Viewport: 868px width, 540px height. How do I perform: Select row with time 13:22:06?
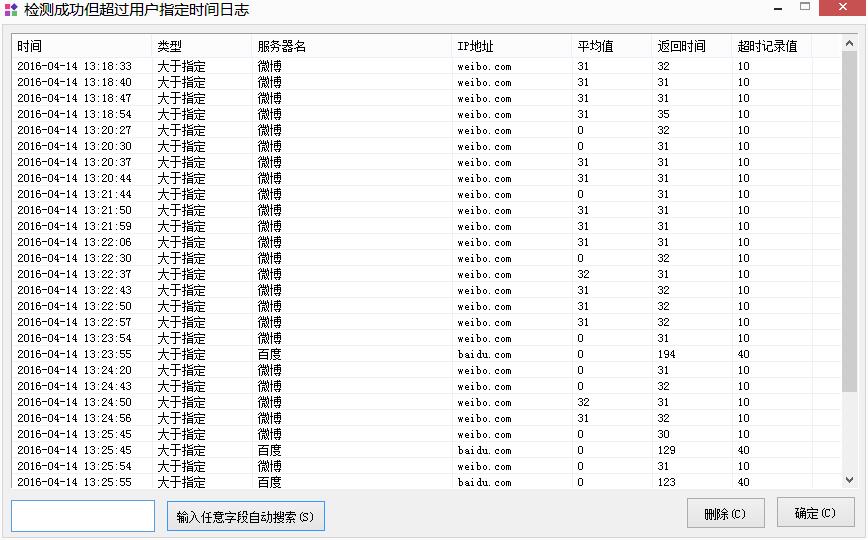tap(426, 243)
